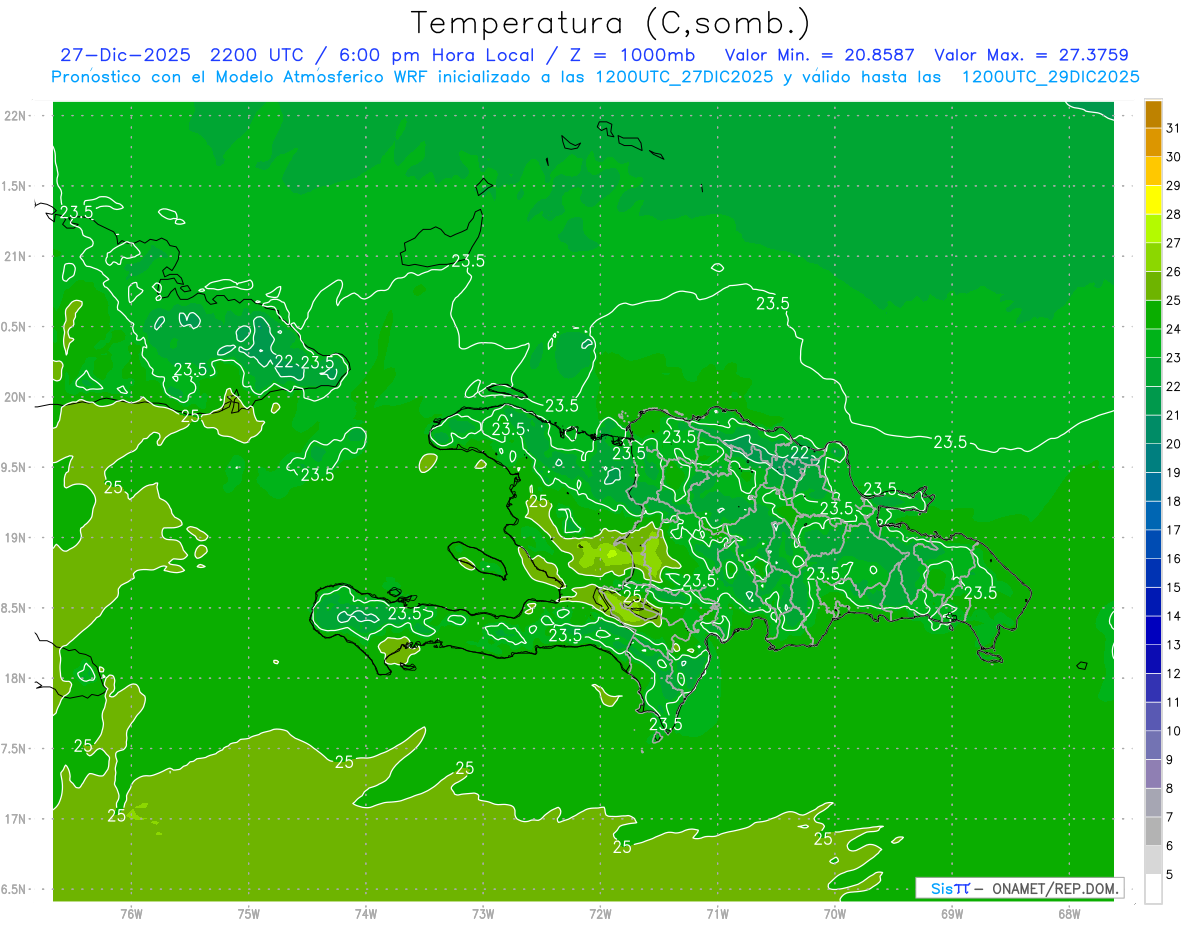Click the "1200UTC_29DIC2025" valid-until timestamp
Viewport: 1200px width, 927px height.
1050,77
